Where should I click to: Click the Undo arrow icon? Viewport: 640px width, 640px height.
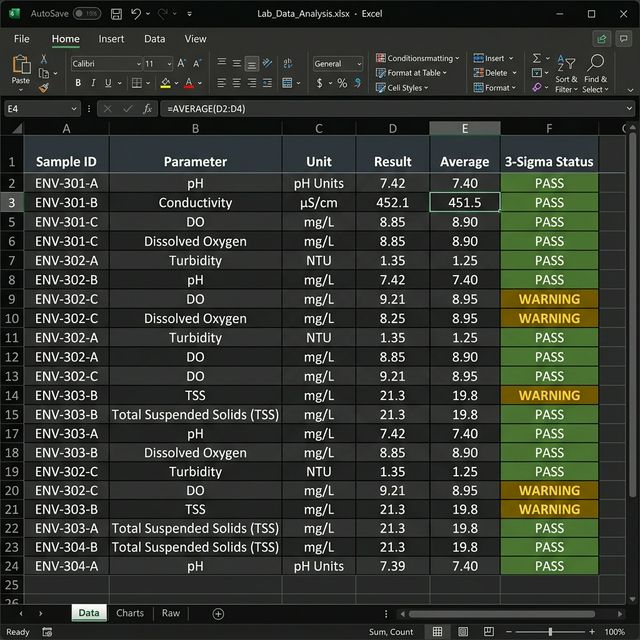(136, 14)
